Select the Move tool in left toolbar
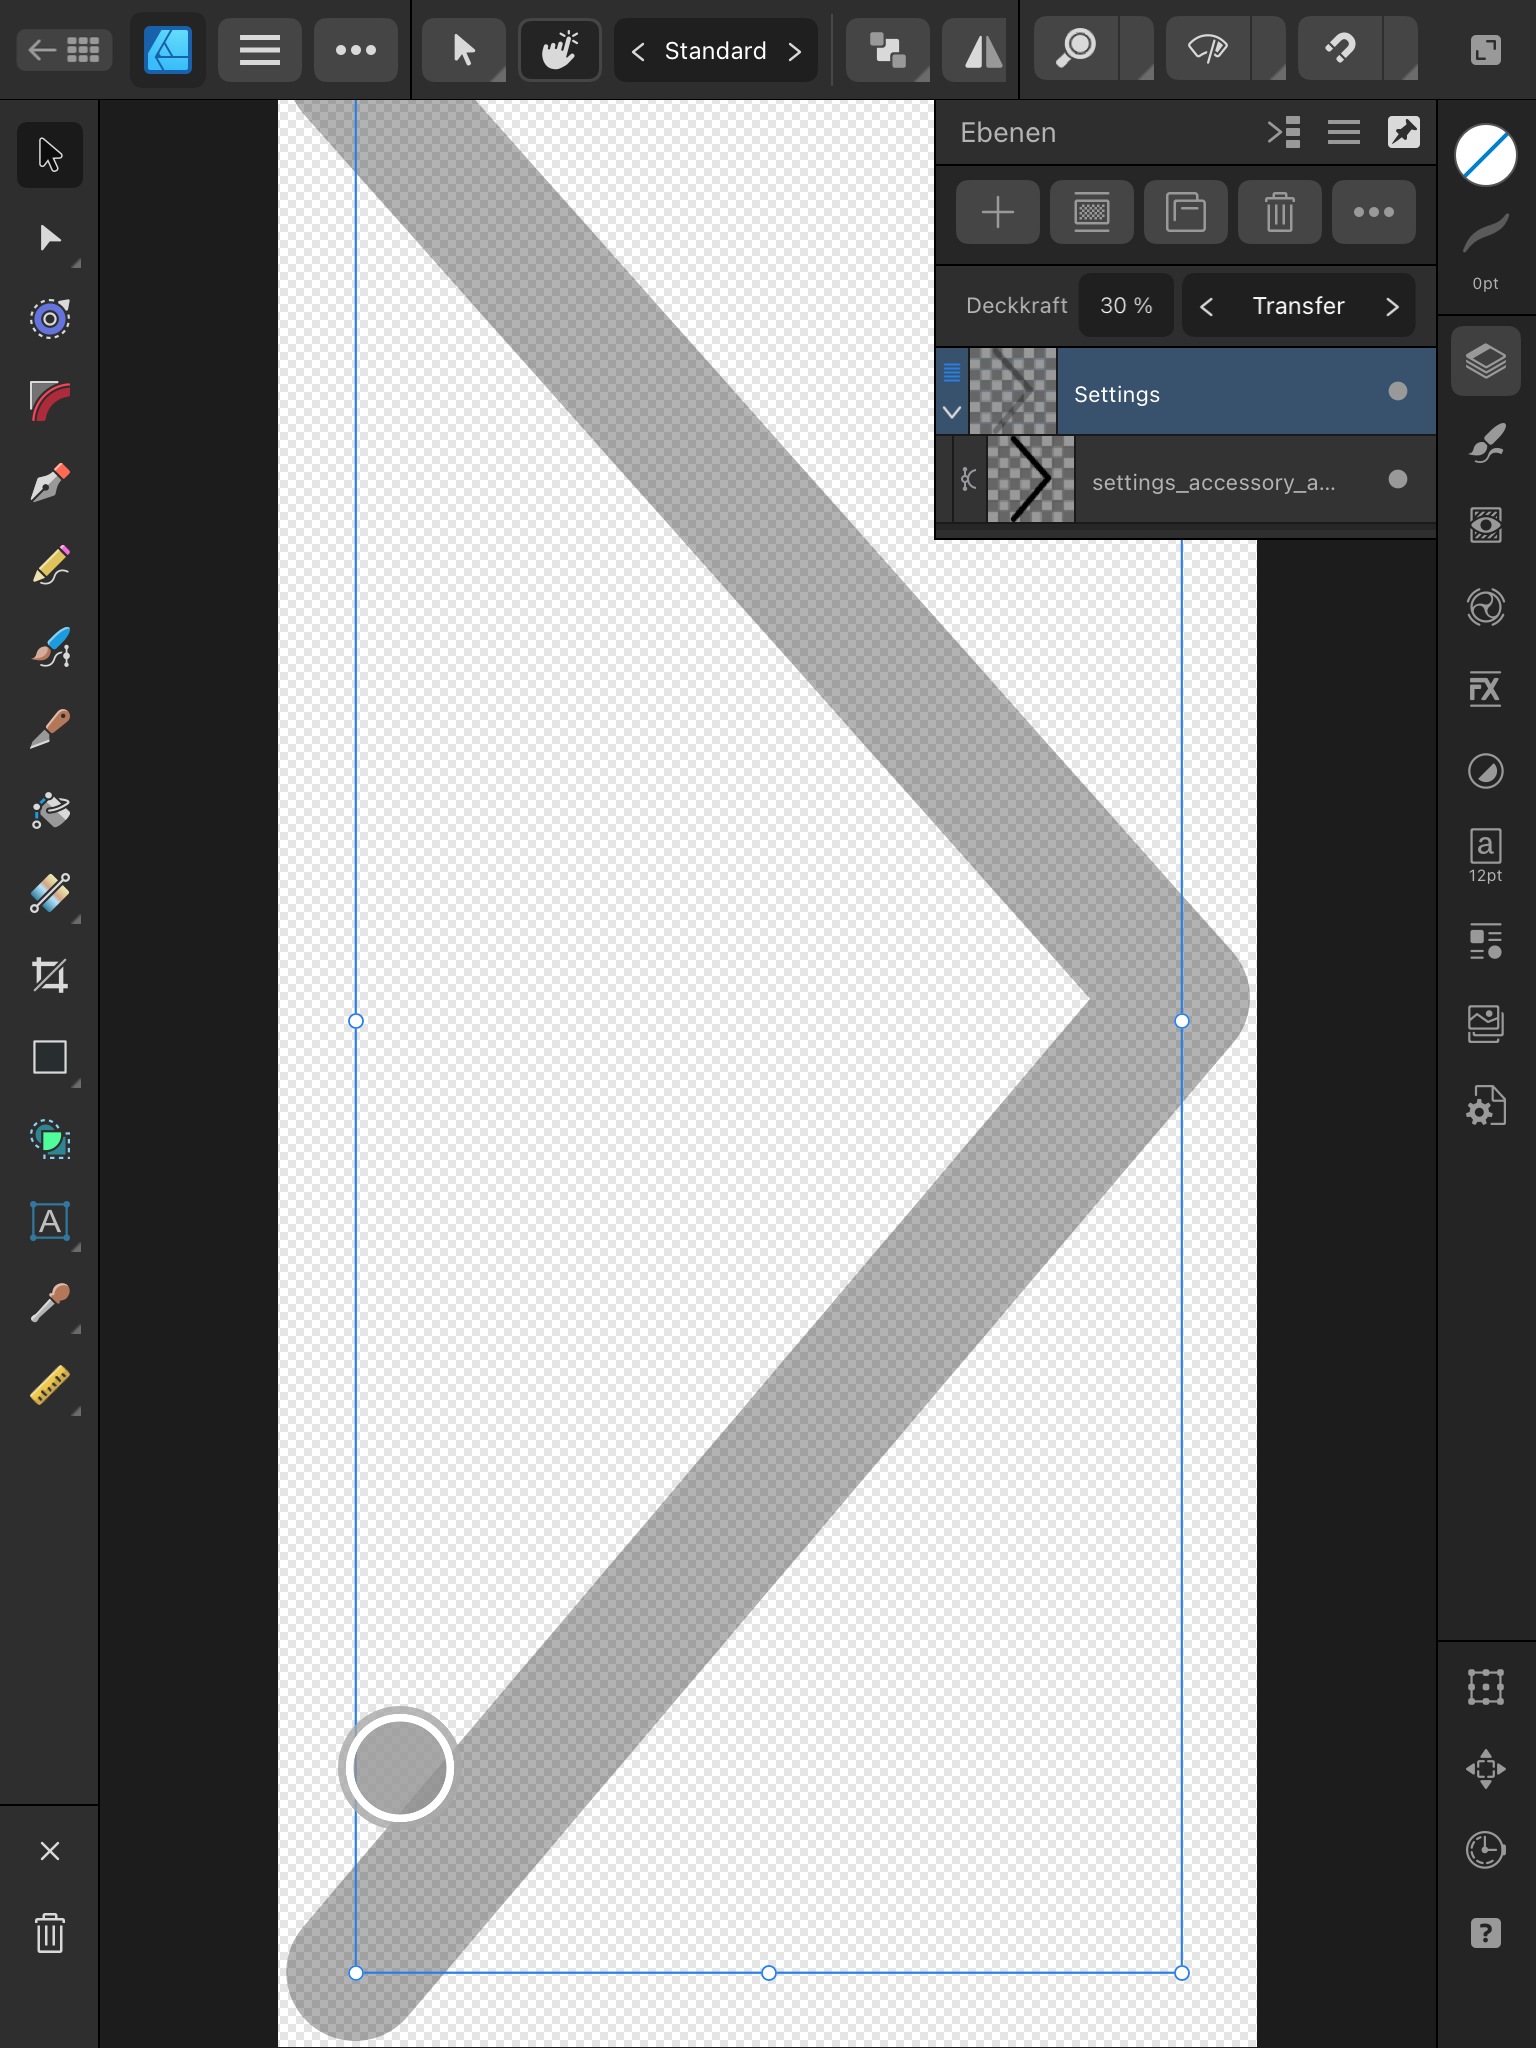Viewport: 1536px width, 2048px height. [x=50, y=155]
